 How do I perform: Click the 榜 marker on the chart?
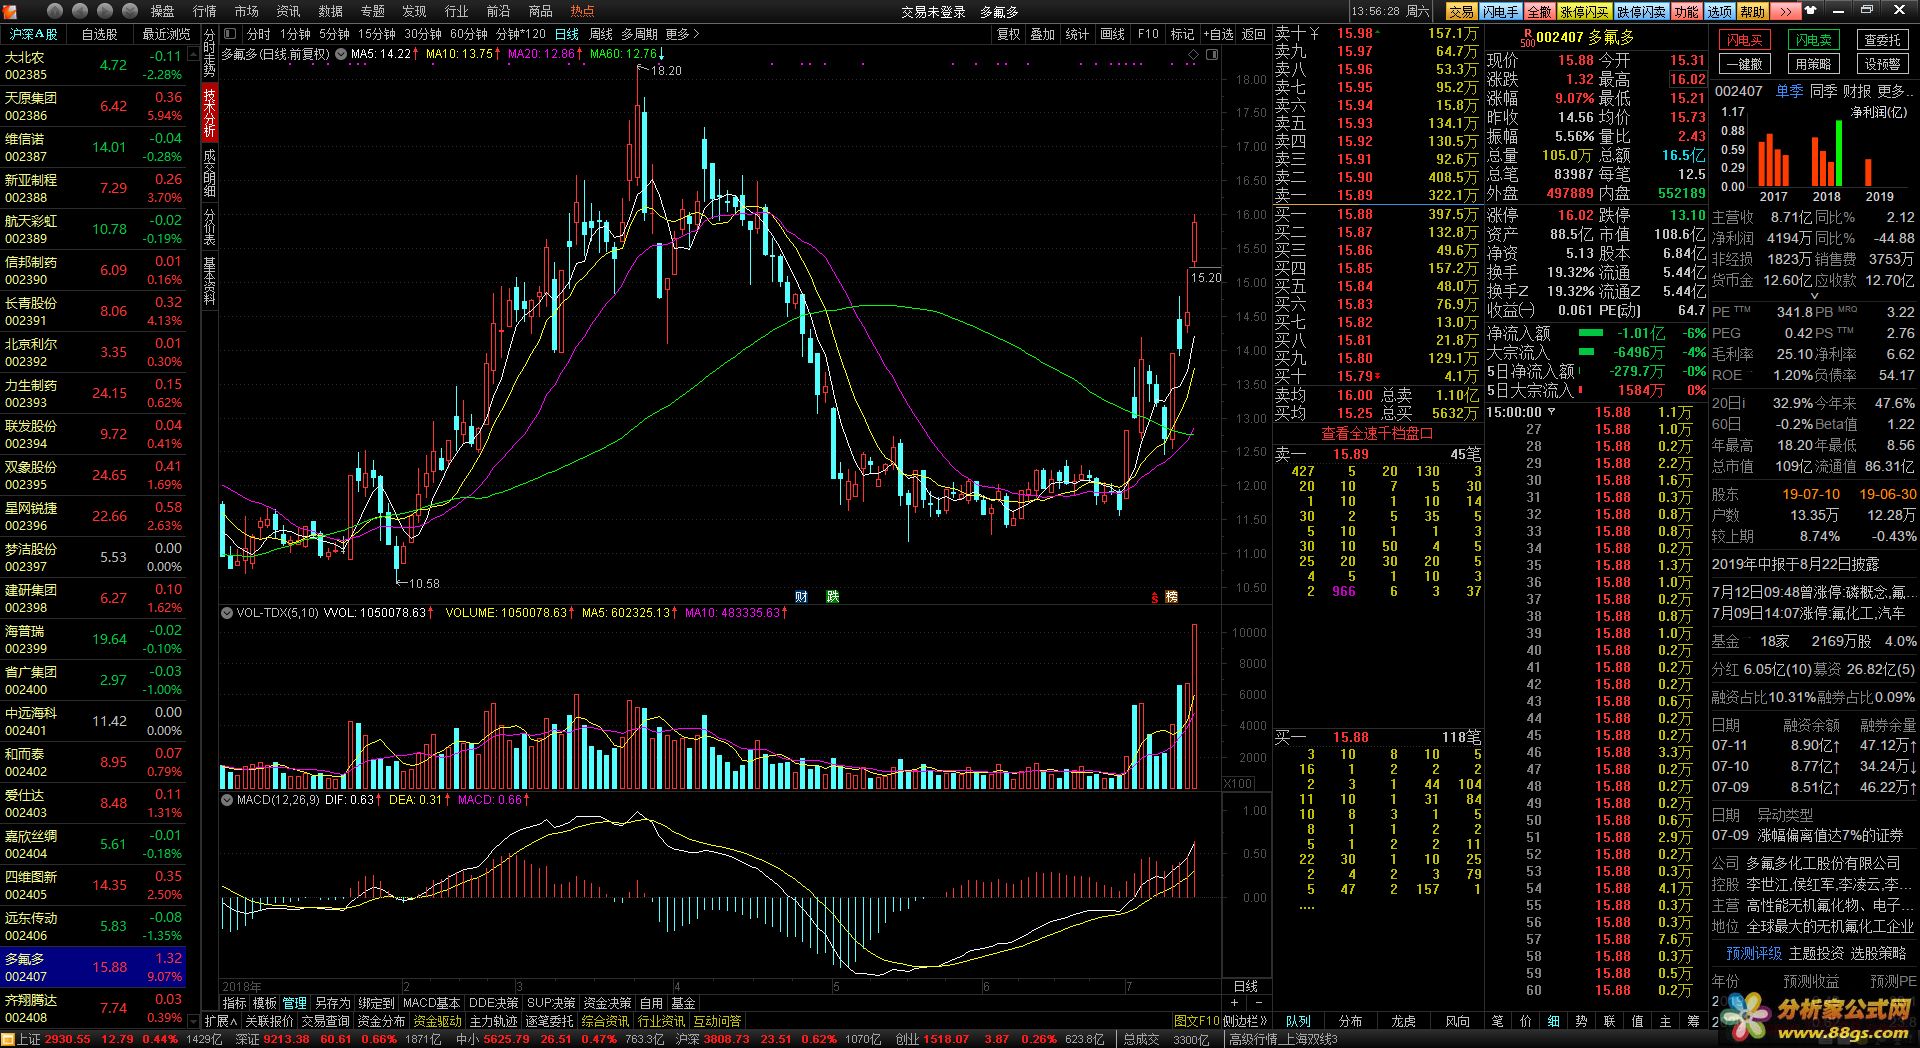pos(1172,597)
